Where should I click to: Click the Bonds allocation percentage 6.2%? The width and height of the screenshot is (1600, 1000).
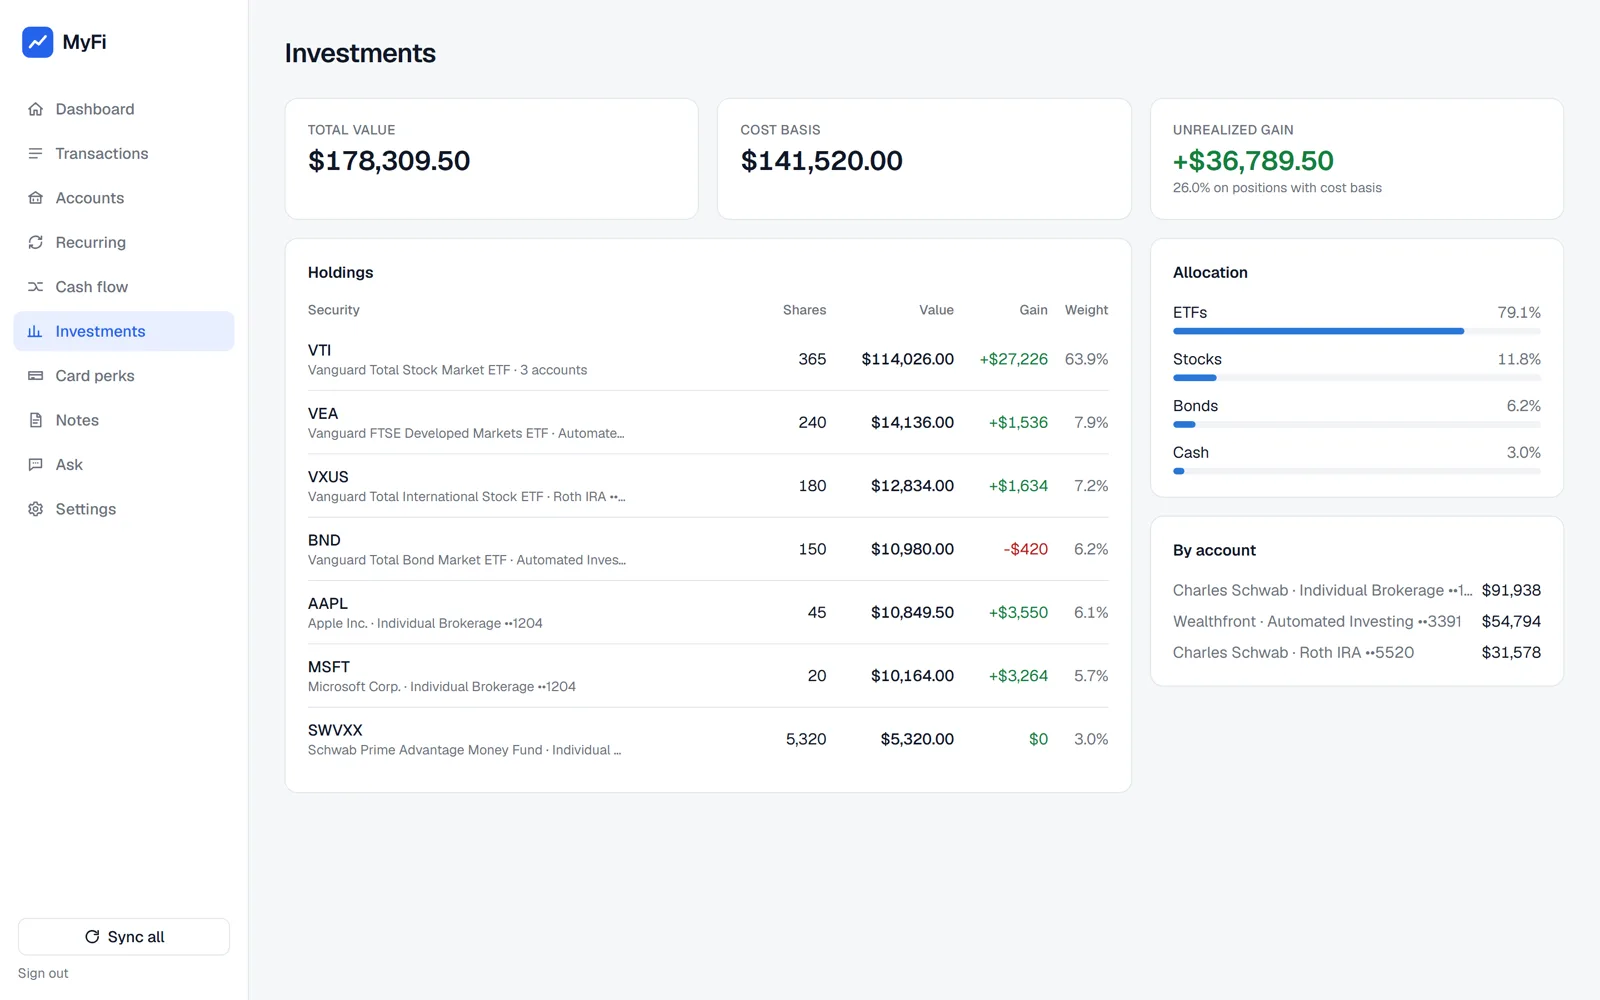tap(1523, 406)
